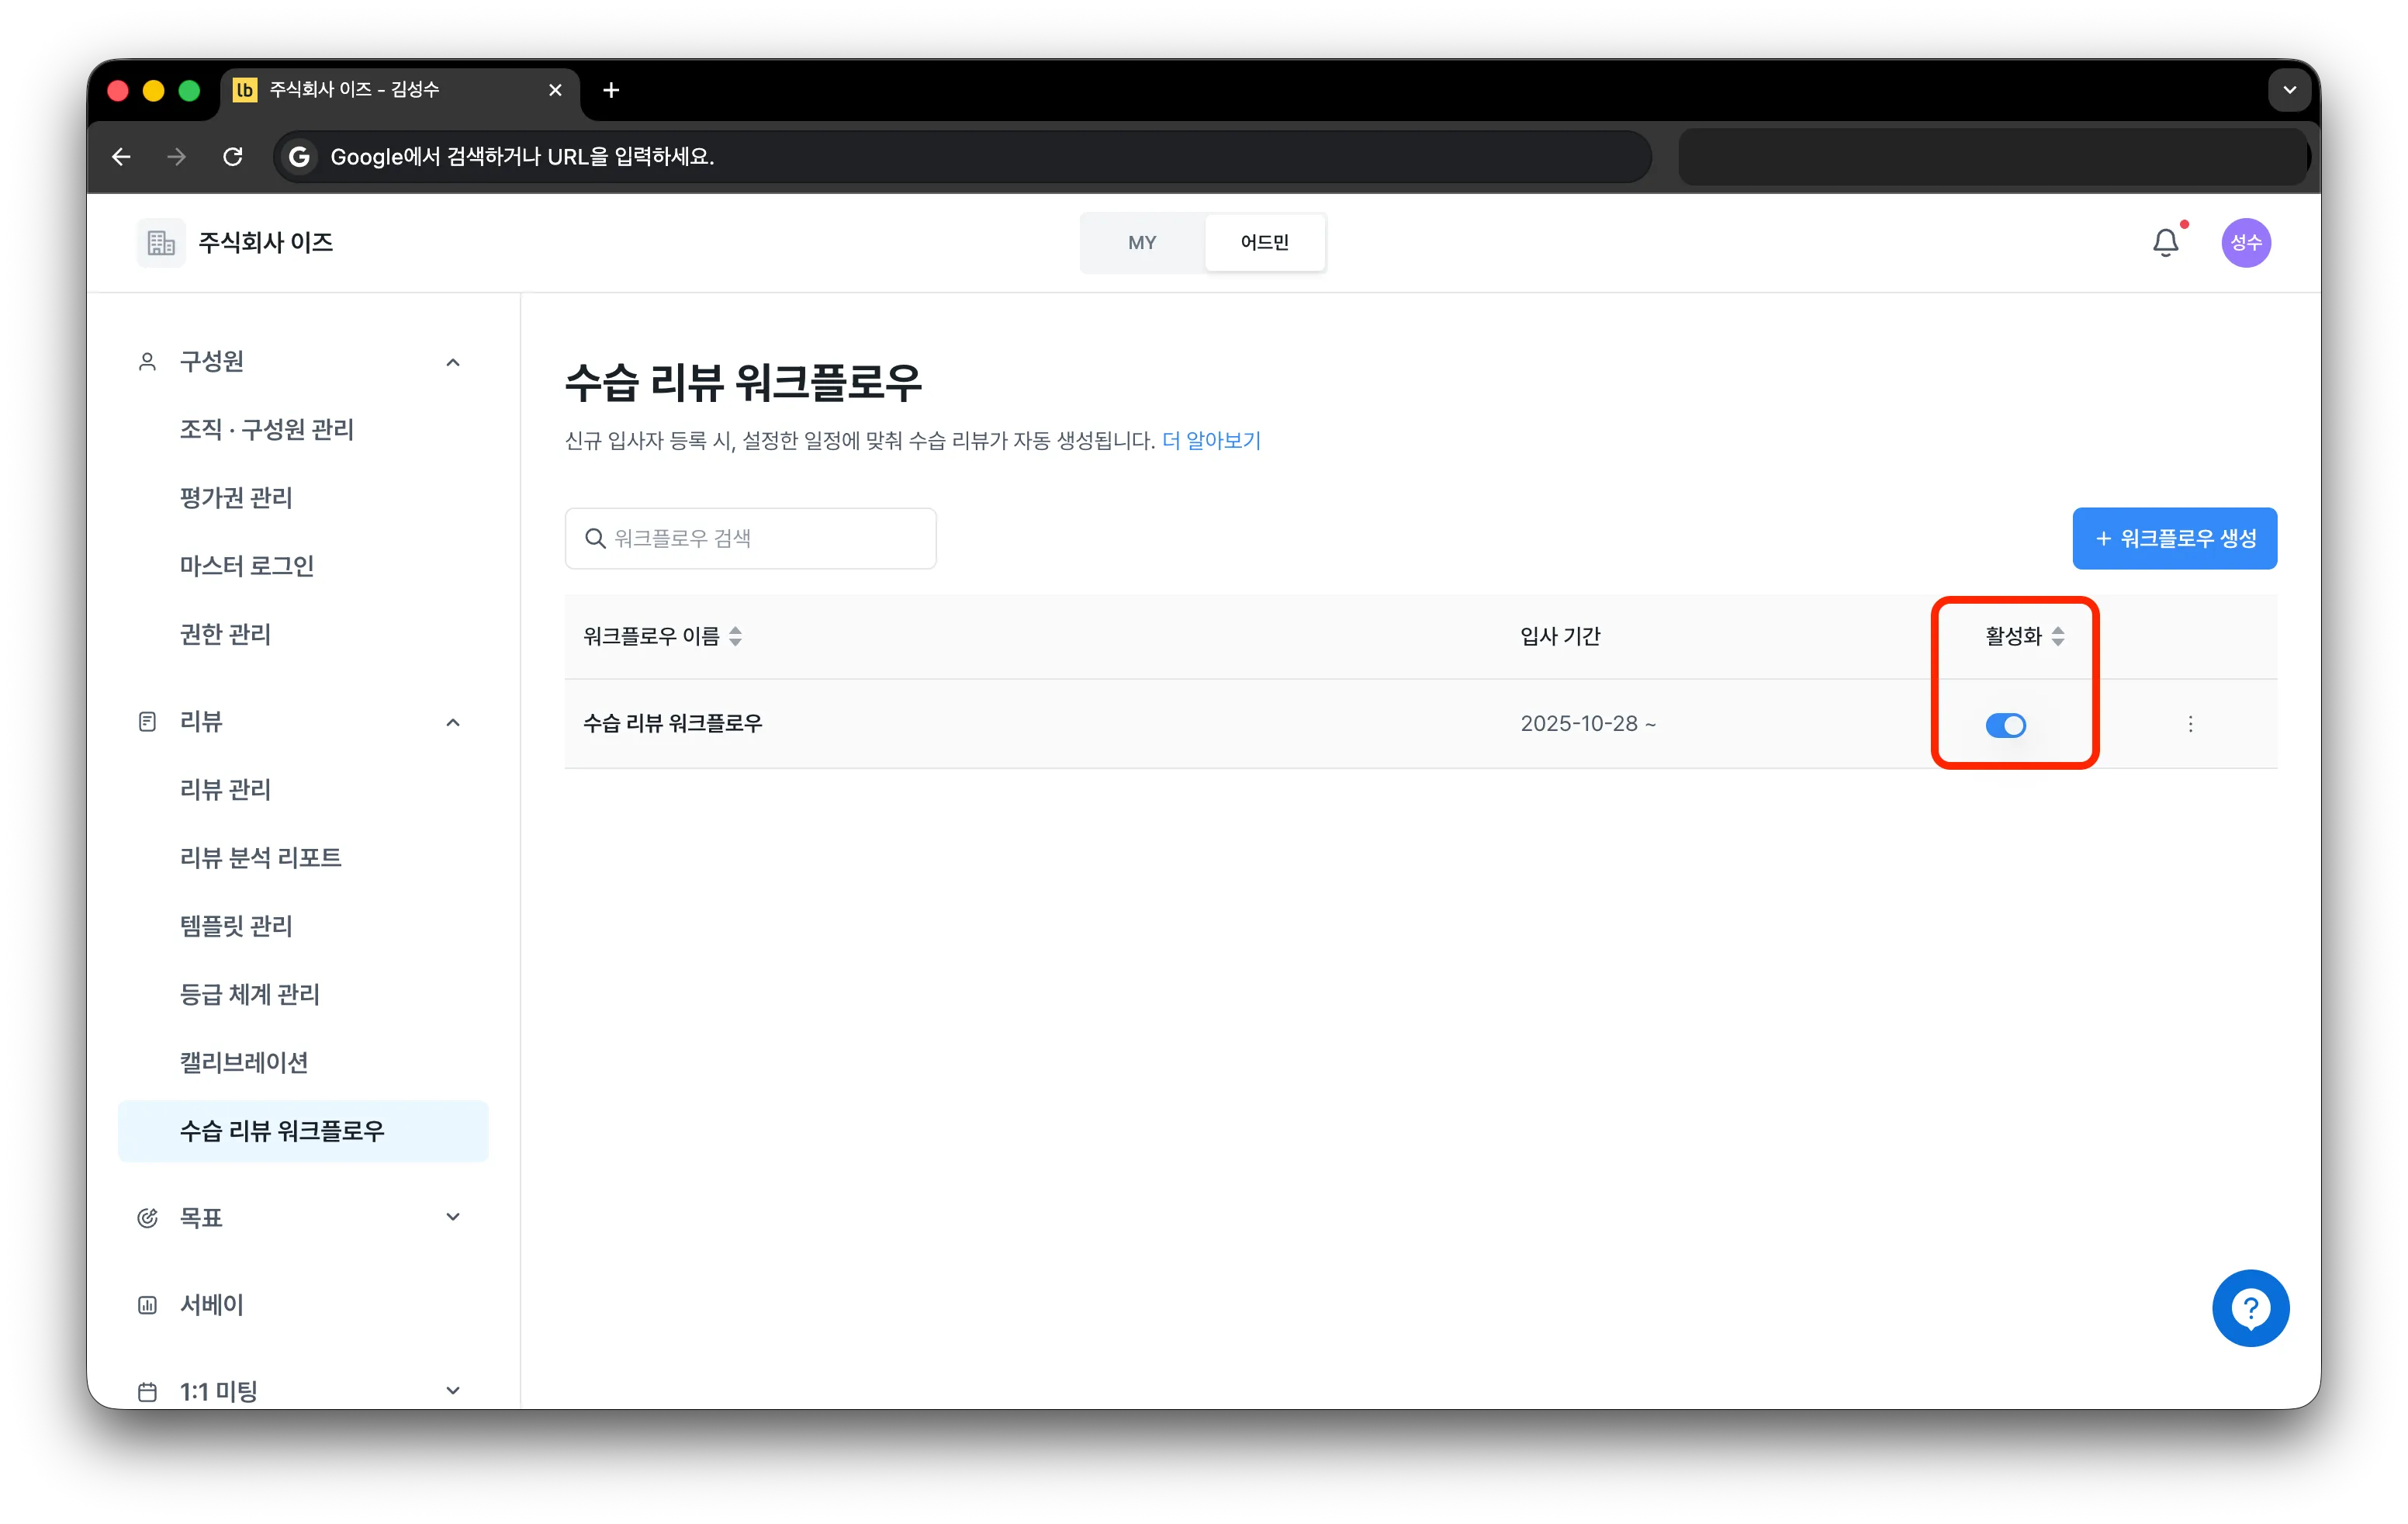Select 수습 리뷰 워크플로우 sidebar item

[303, 1131]
